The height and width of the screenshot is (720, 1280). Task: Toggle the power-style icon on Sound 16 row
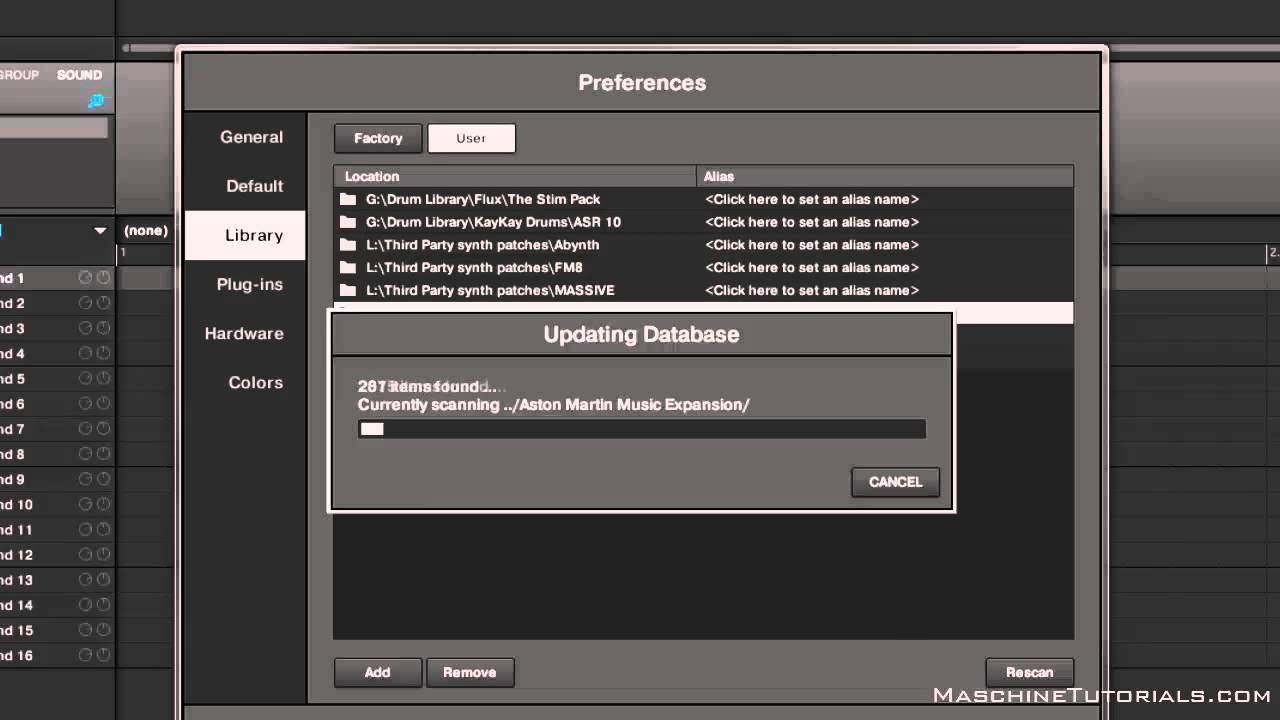[103, 655]
